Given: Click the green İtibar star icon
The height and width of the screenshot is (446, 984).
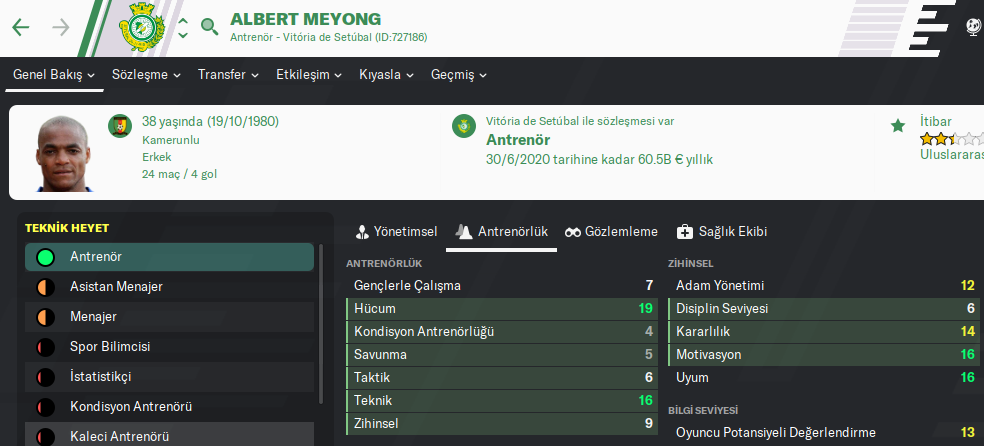Looking at the screenshot, I should click(898, 126).
